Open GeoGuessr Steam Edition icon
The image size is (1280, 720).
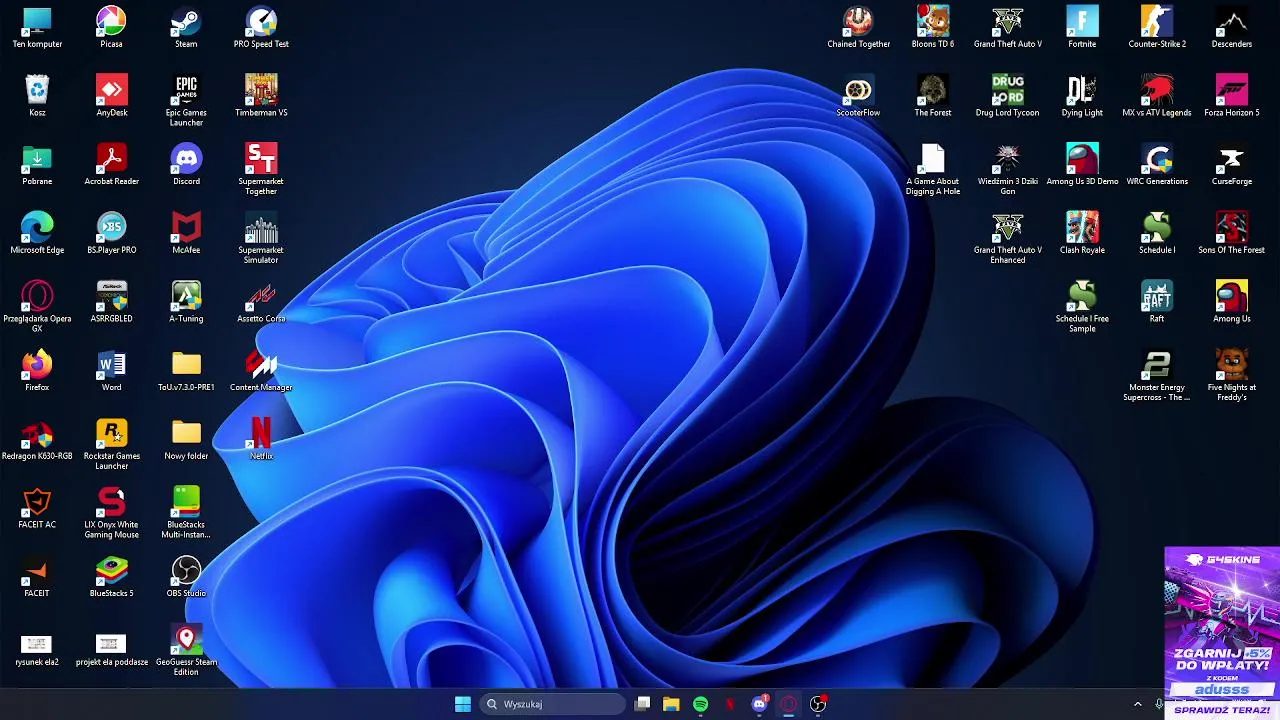click(x=186, y=650)
